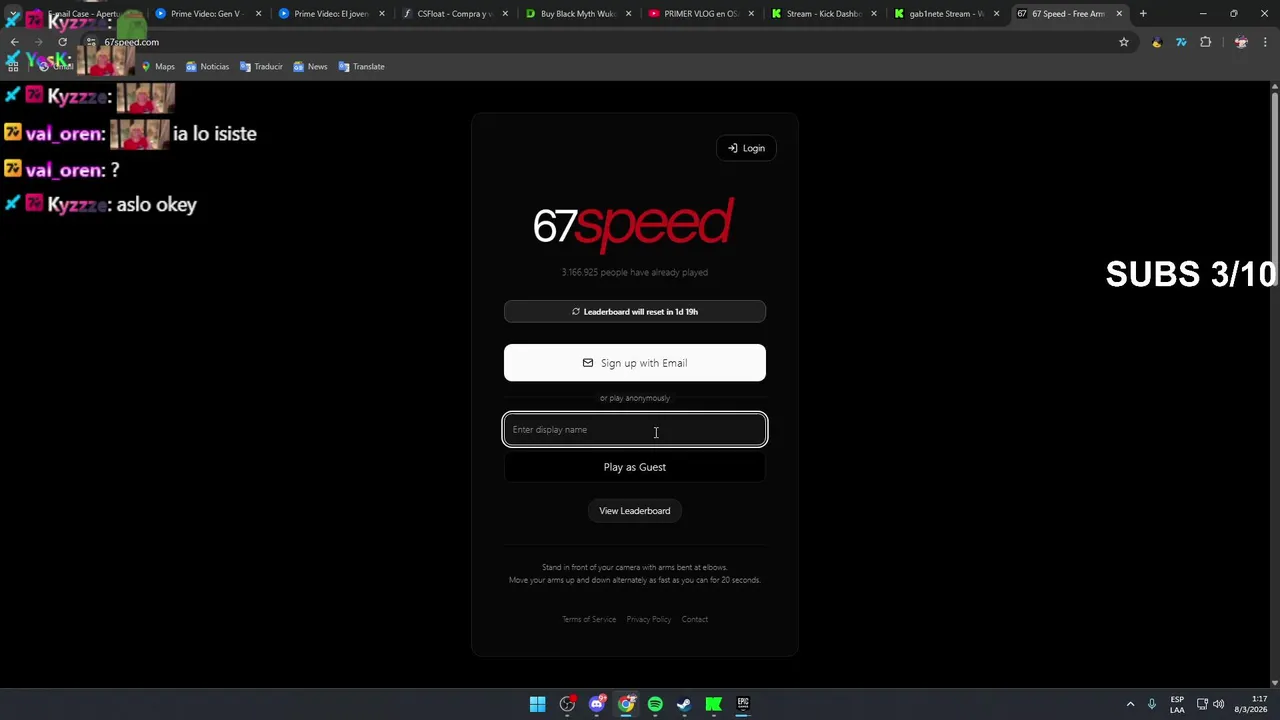Close the 67 Speed tab
The image size is (1280, 720).
click(1119, 14)
